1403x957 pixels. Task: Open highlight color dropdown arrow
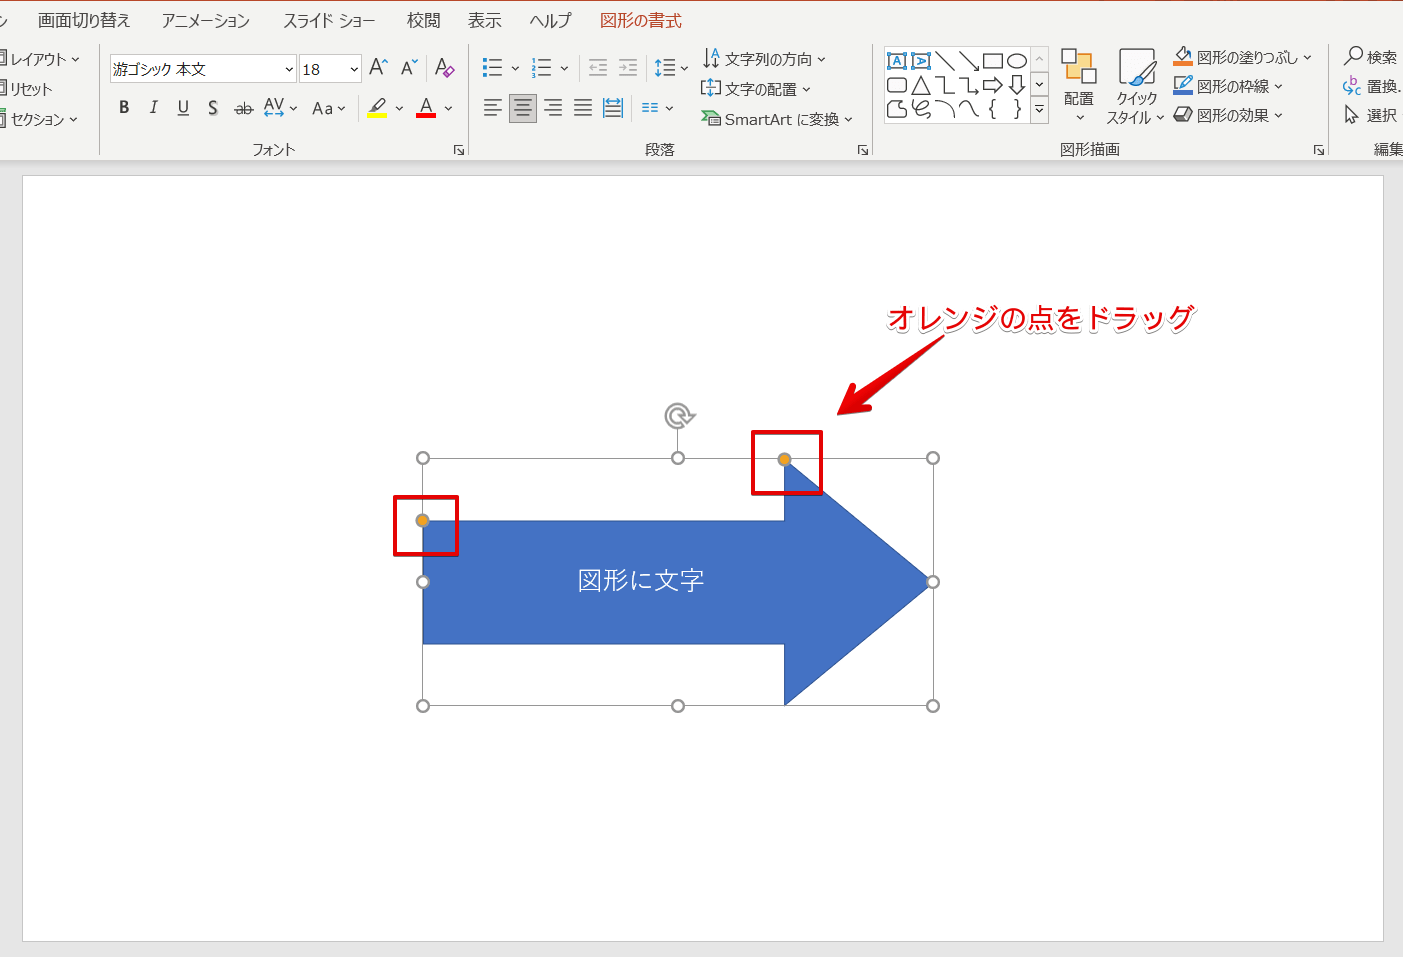(399, 108)
